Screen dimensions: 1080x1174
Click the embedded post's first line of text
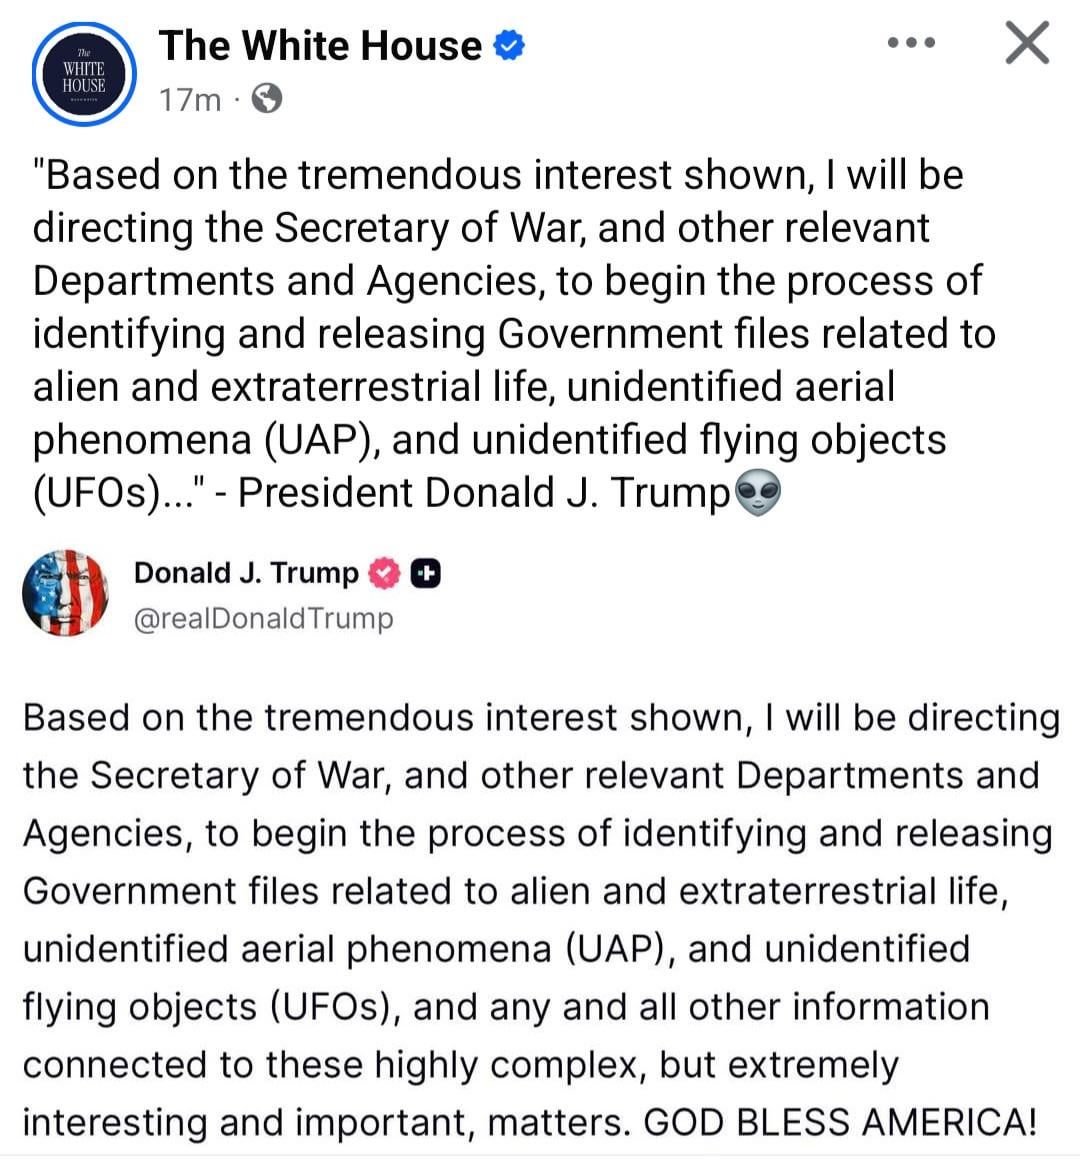(x=540, y=718)
